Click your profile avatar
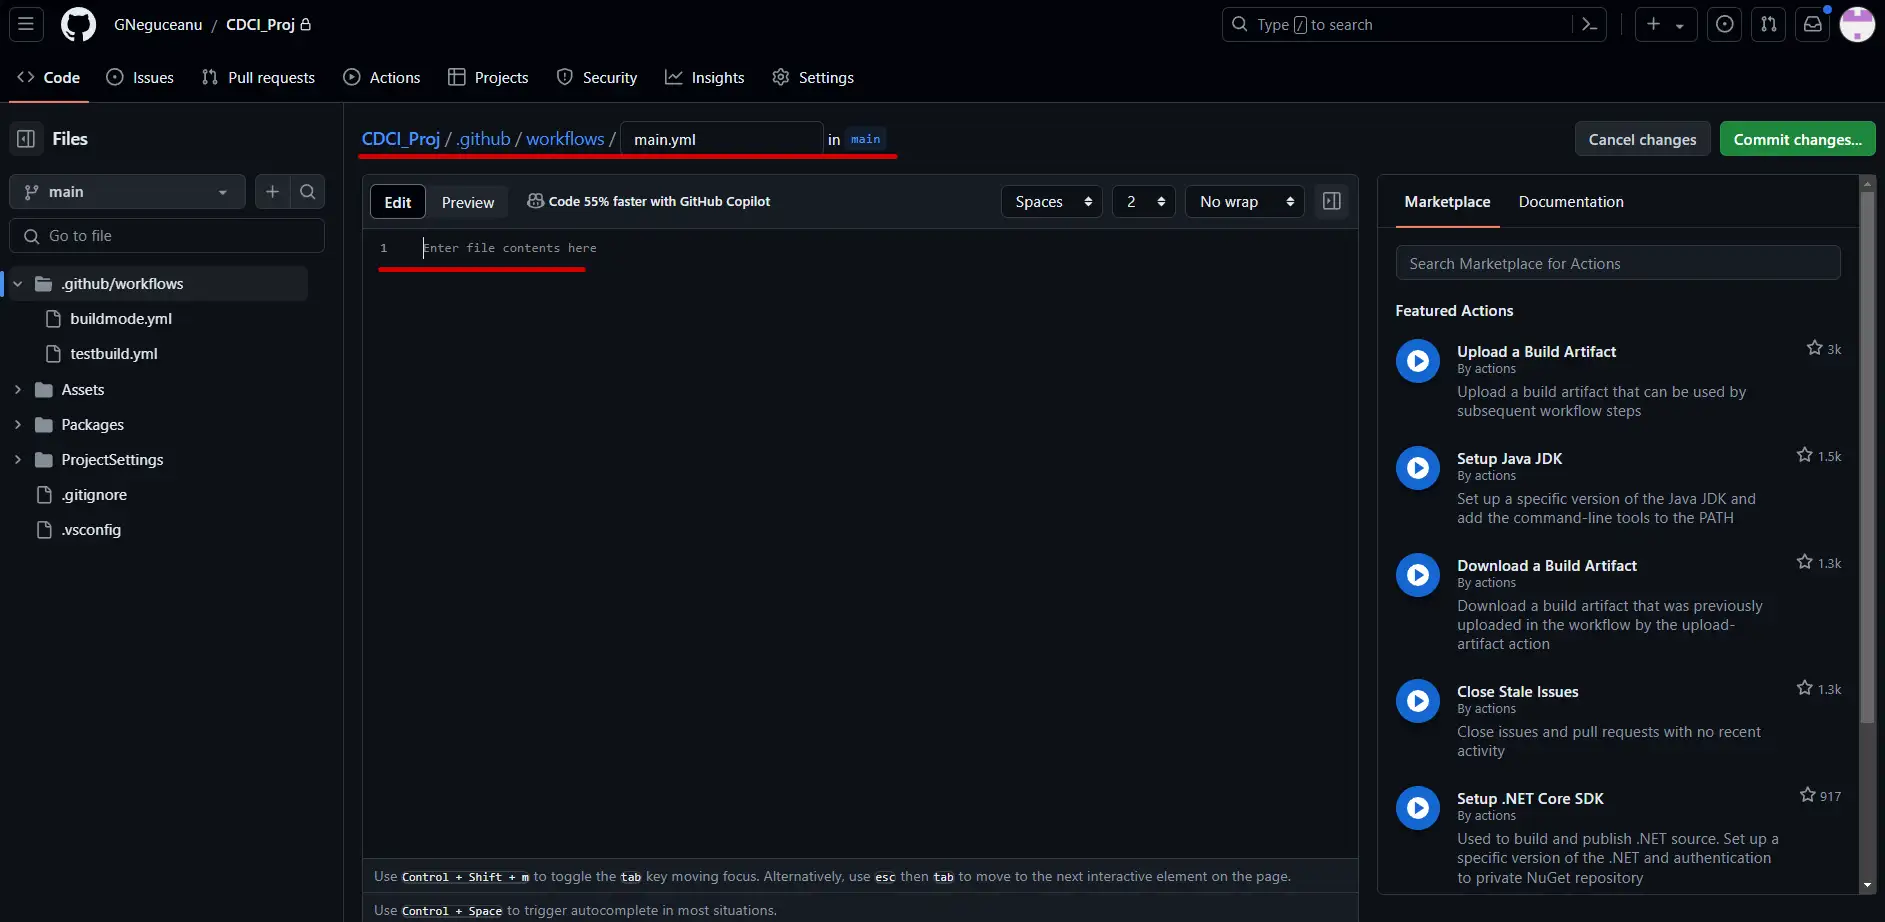 1858,24
